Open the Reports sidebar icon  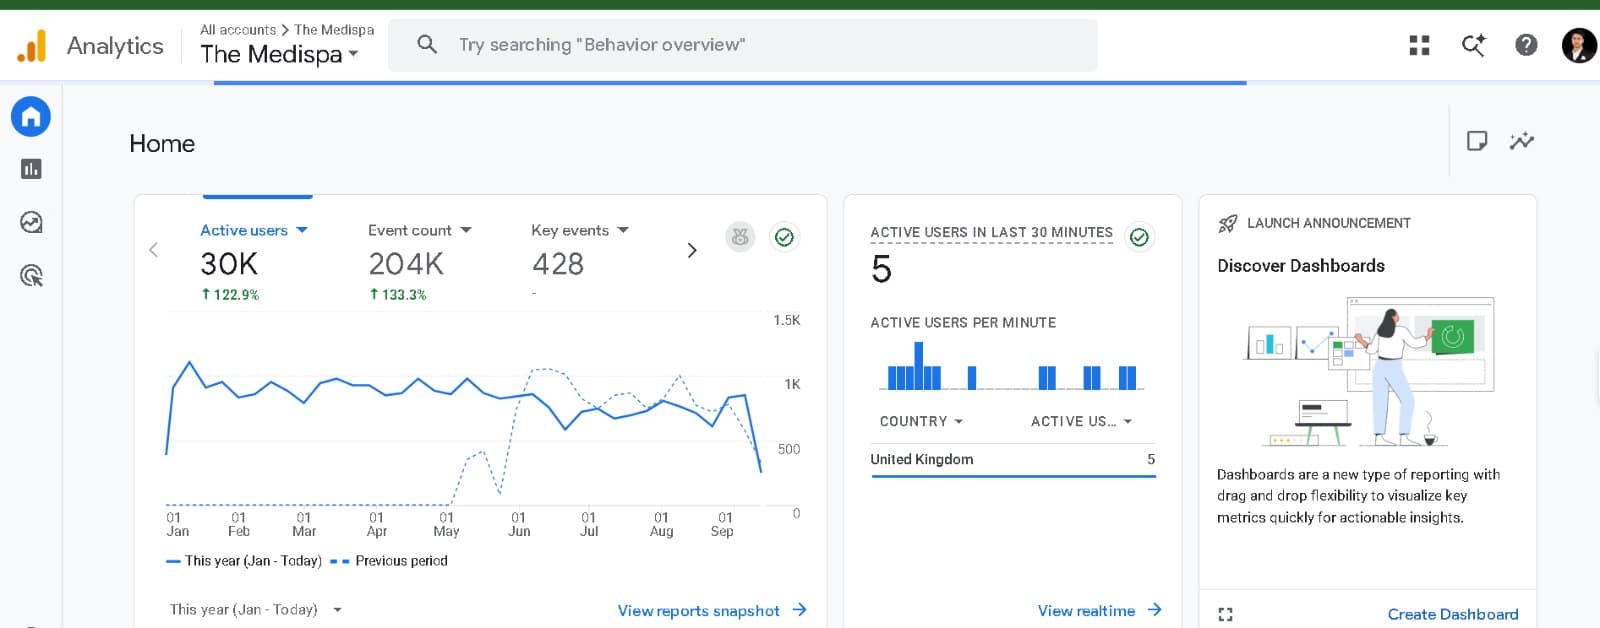coord(31,169)
